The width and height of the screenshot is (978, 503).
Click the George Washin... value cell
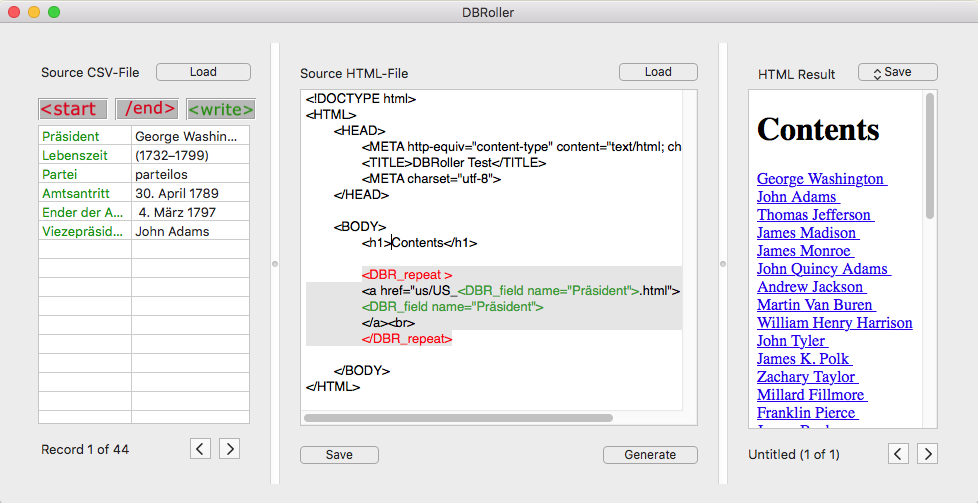pyautogui.click(x=190, y=136)
